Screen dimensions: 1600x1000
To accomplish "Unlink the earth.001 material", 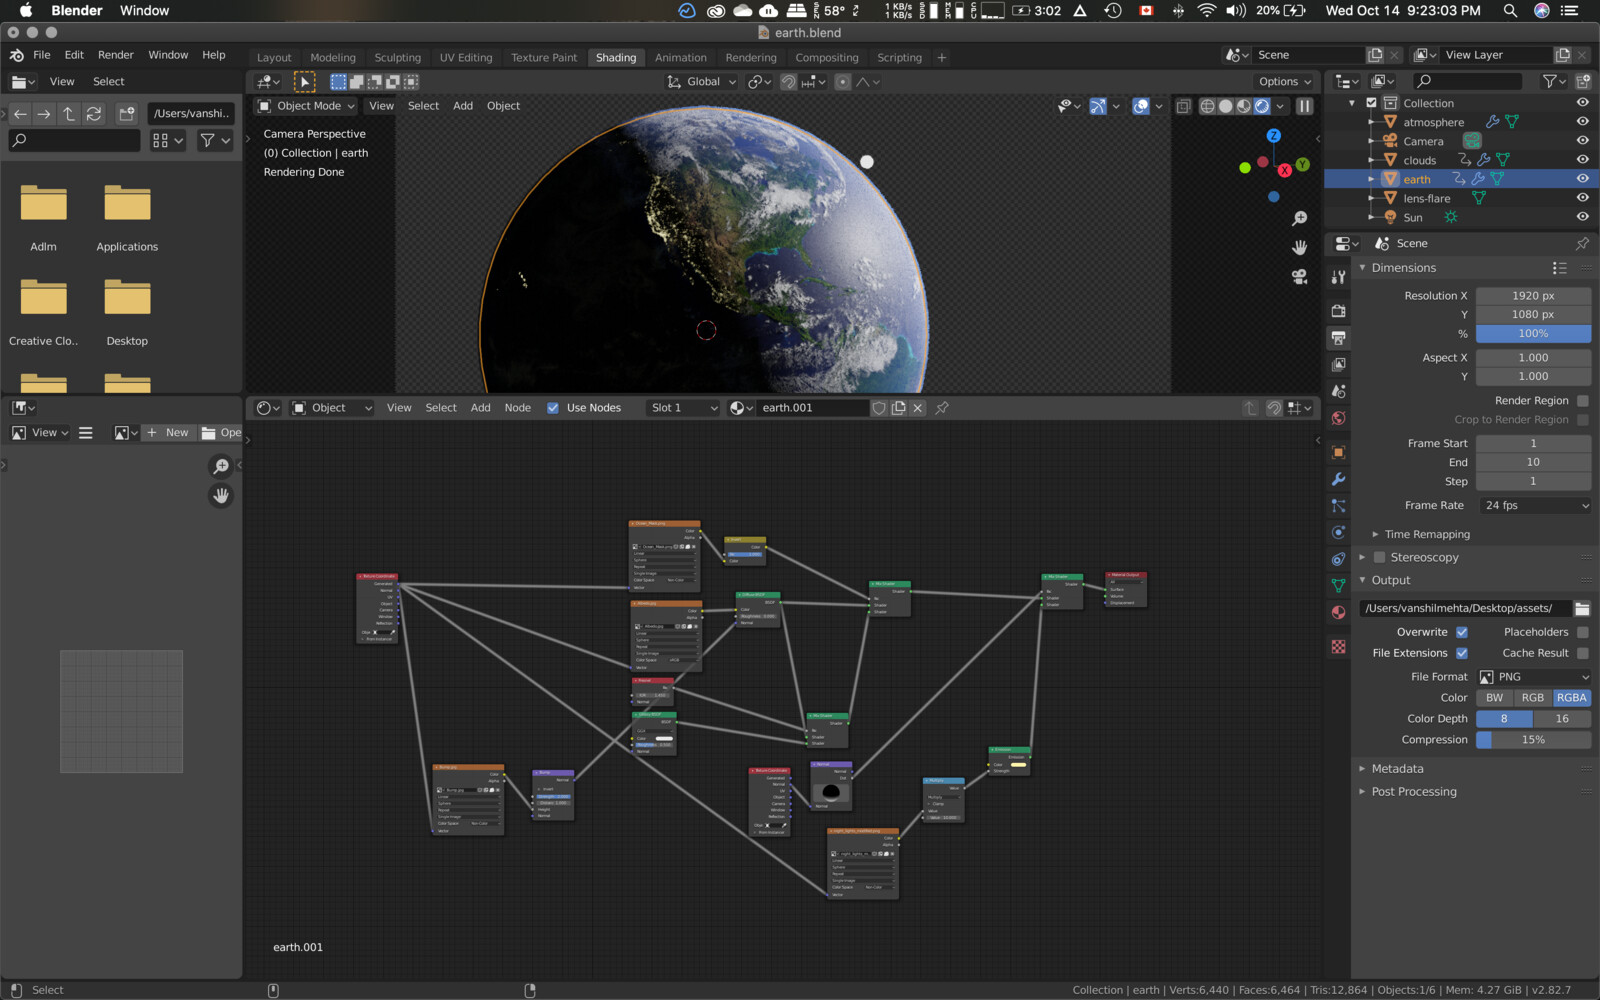I will pos(918,408).
